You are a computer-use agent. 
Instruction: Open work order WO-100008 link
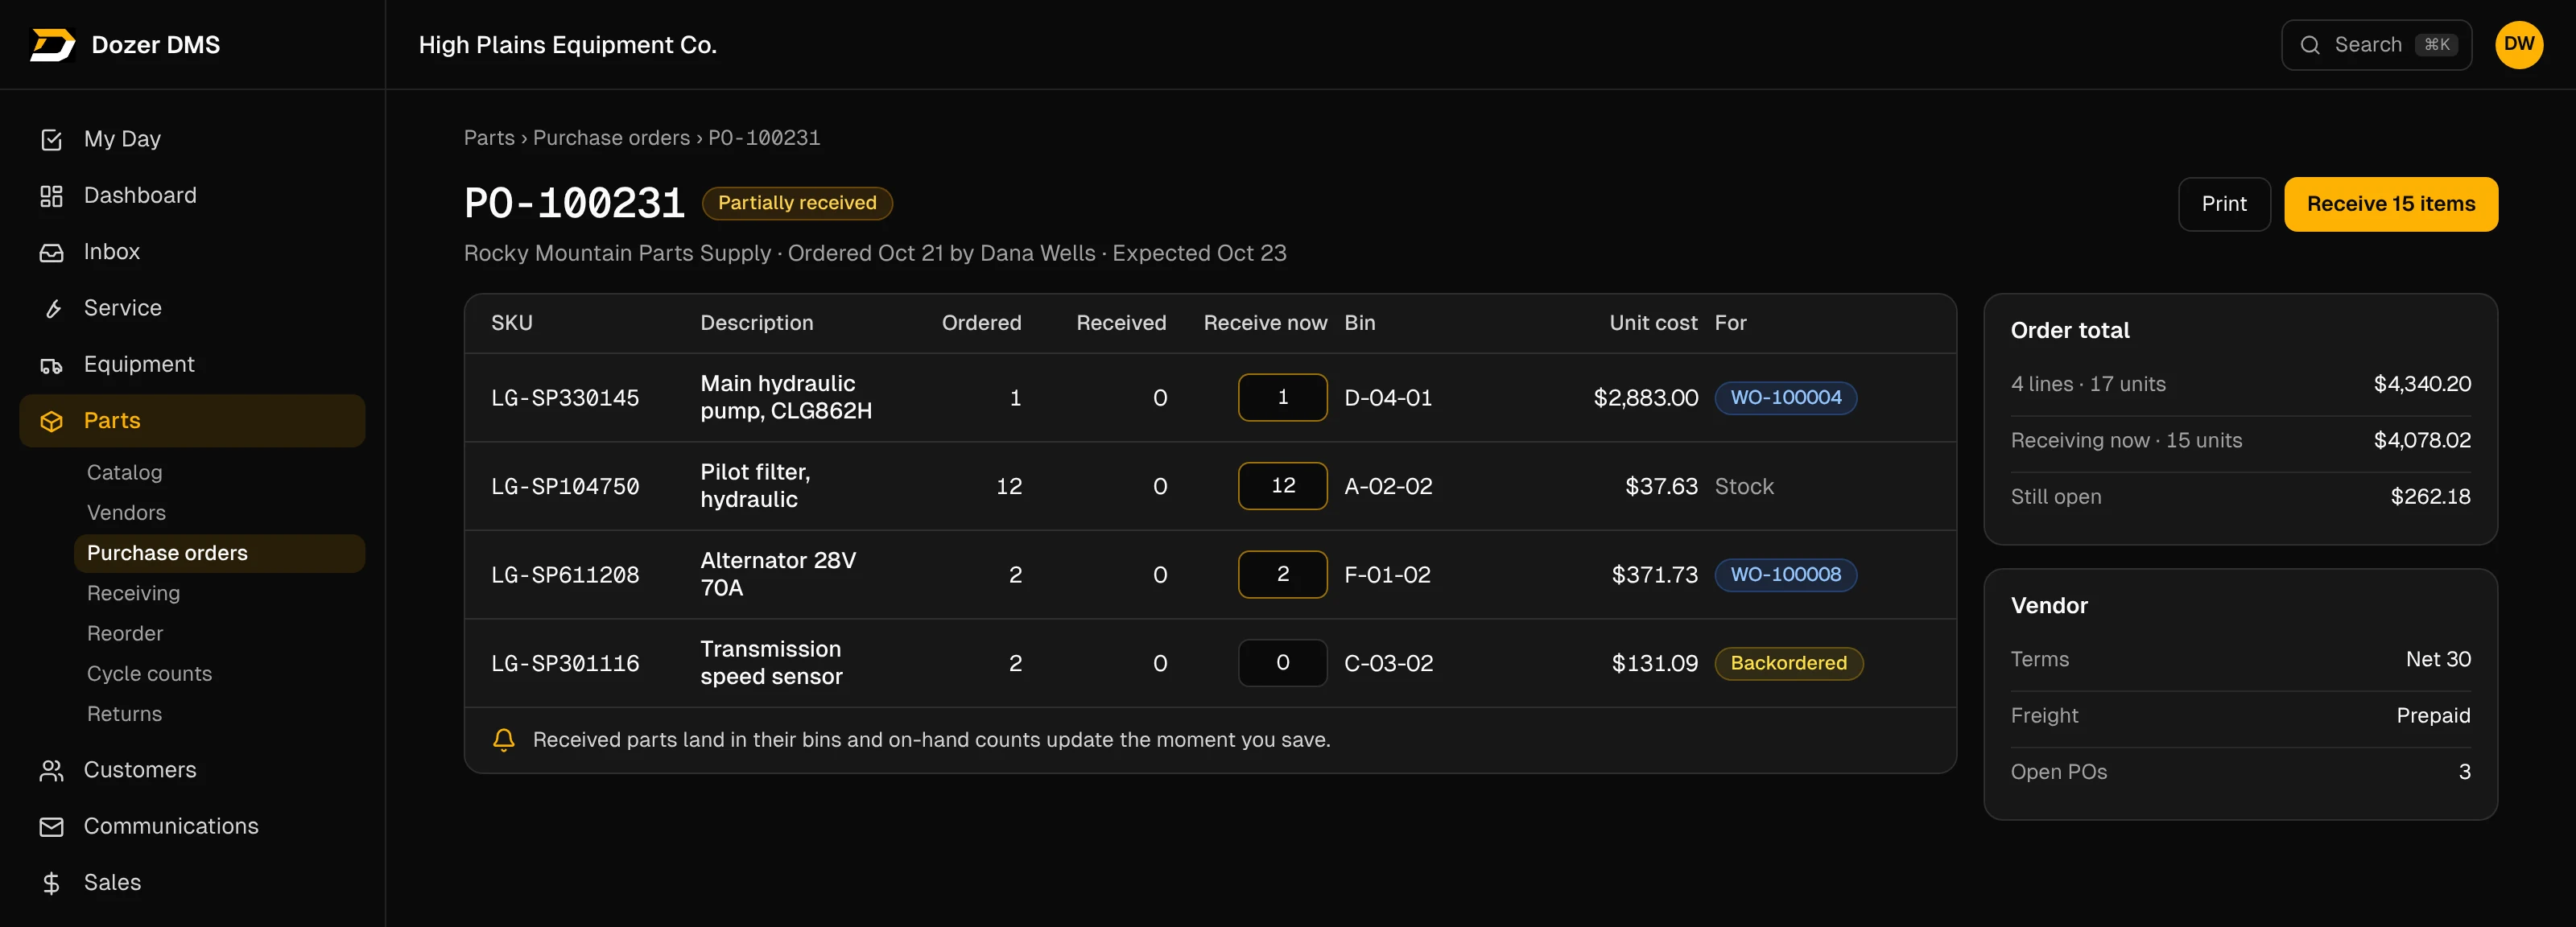1785,575
